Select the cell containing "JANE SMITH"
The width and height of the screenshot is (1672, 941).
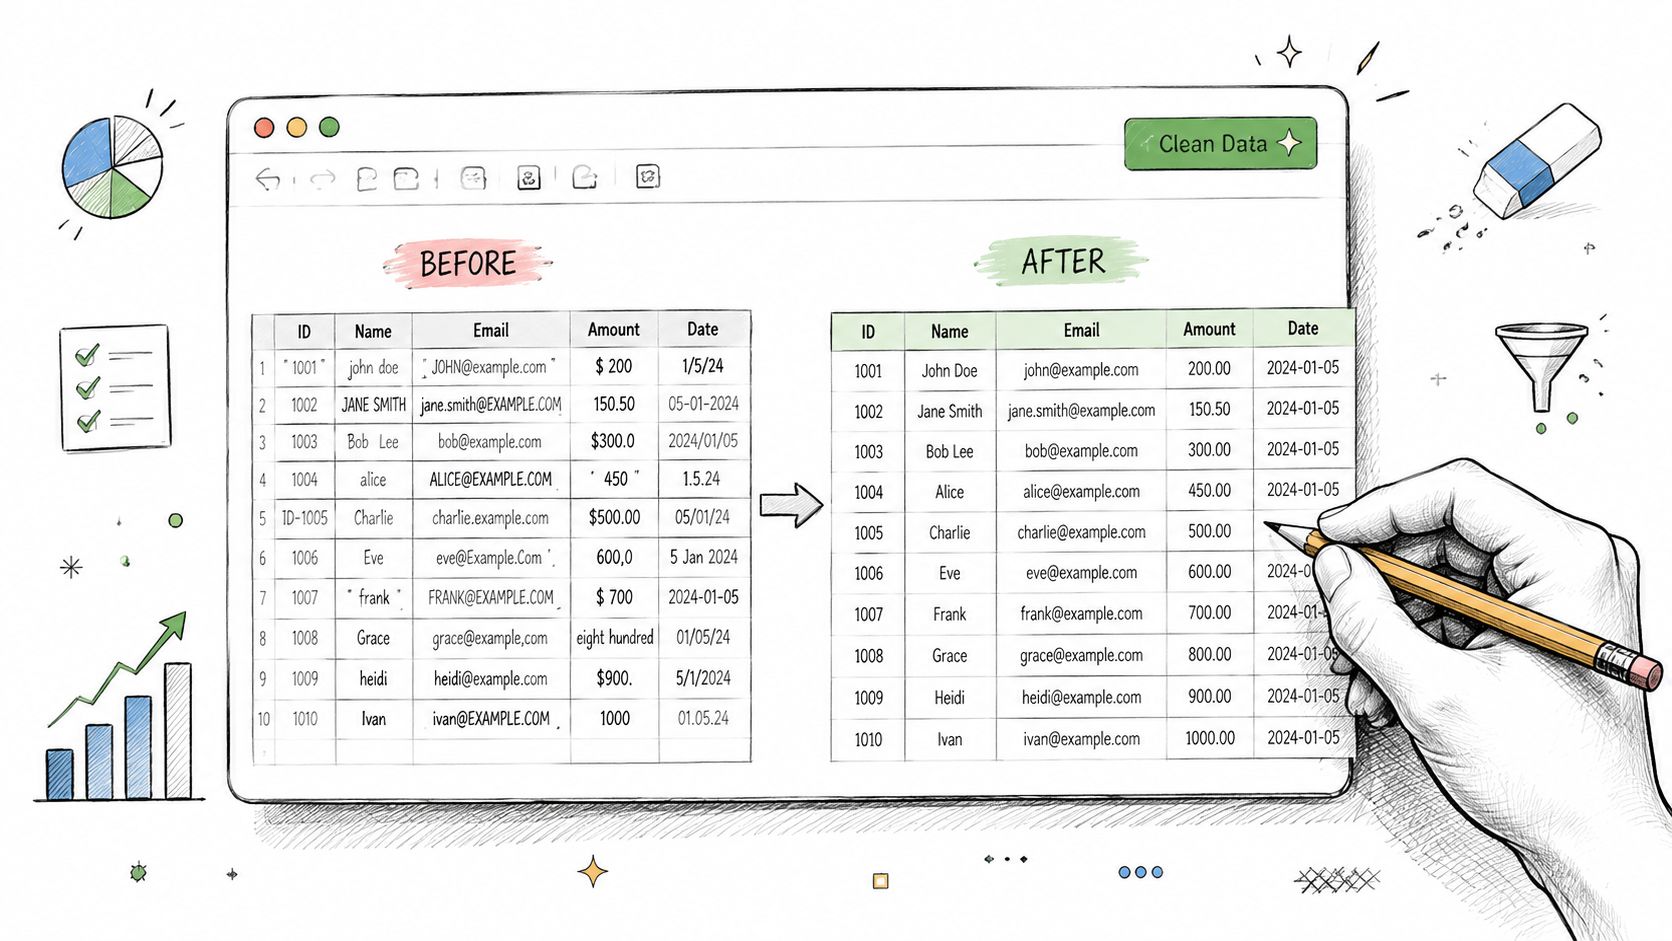(x=373, y=405)
